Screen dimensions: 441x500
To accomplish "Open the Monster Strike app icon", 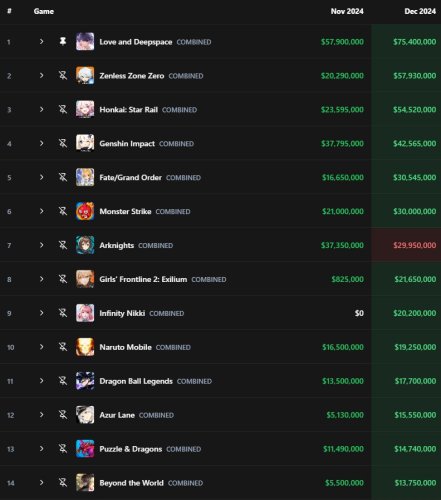I will 85,211.
